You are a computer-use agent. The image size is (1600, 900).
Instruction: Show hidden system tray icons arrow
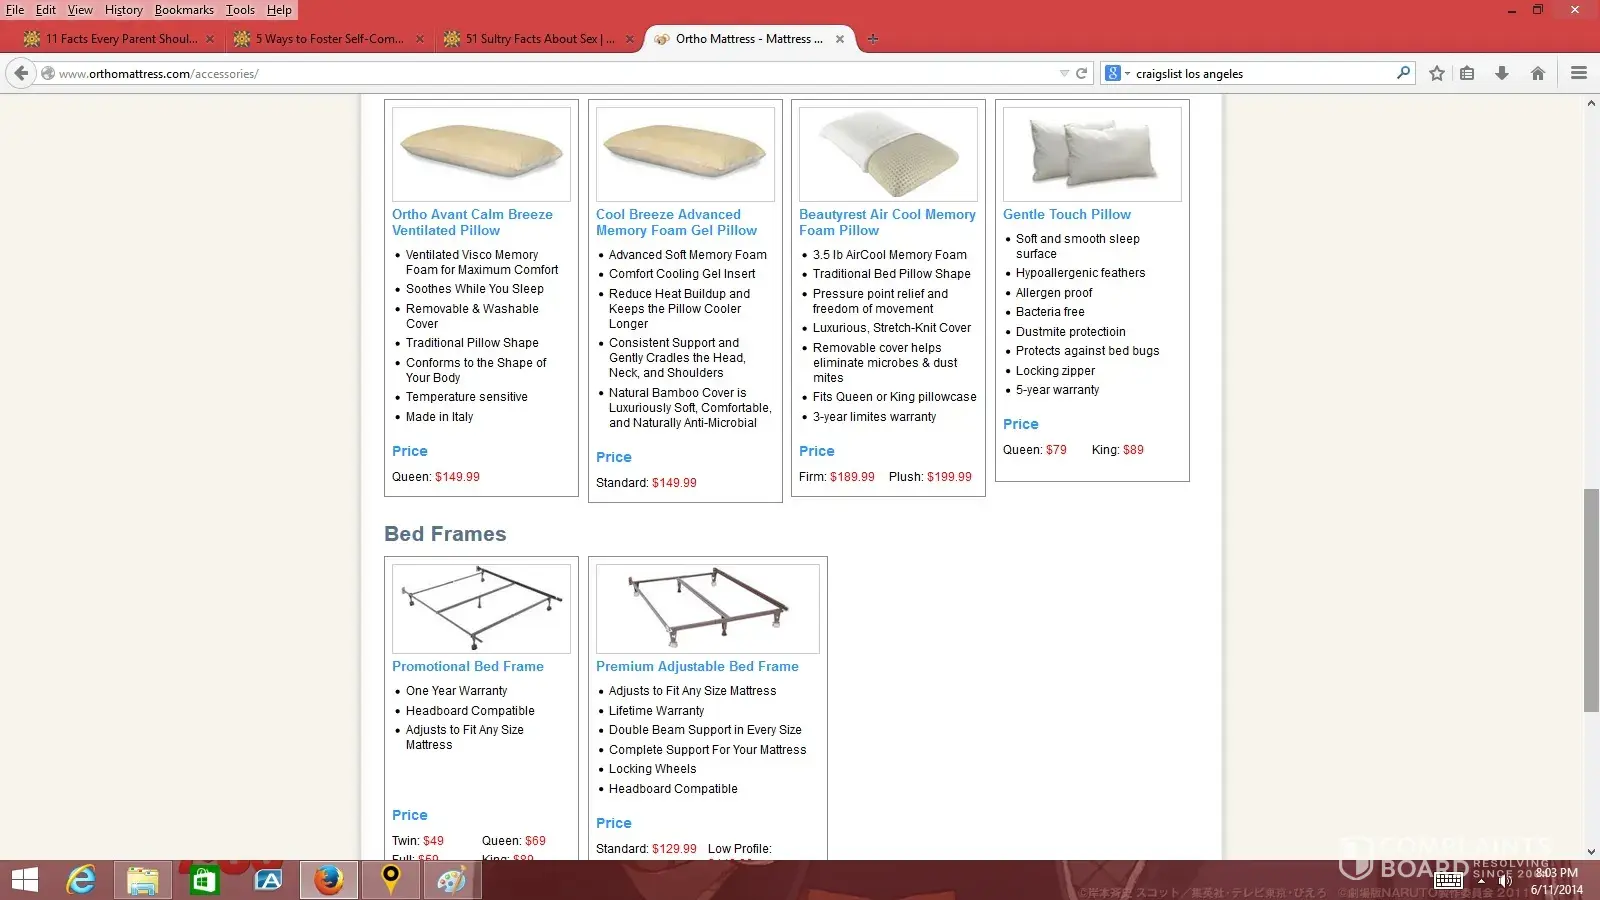1481,881
